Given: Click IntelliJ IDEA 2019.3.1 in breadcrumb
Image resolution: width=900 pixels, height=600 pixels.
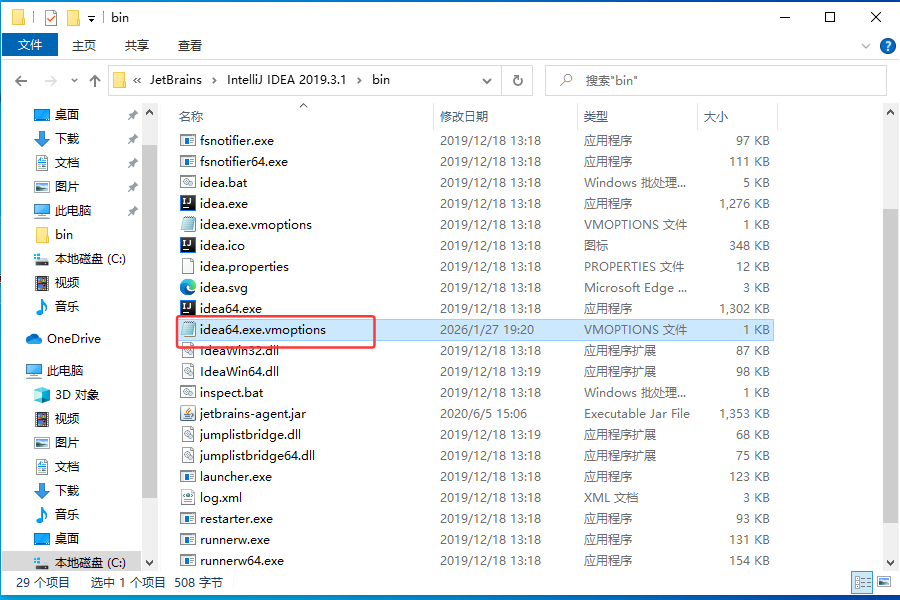Looking at the screenshot, I should point(286,80).
